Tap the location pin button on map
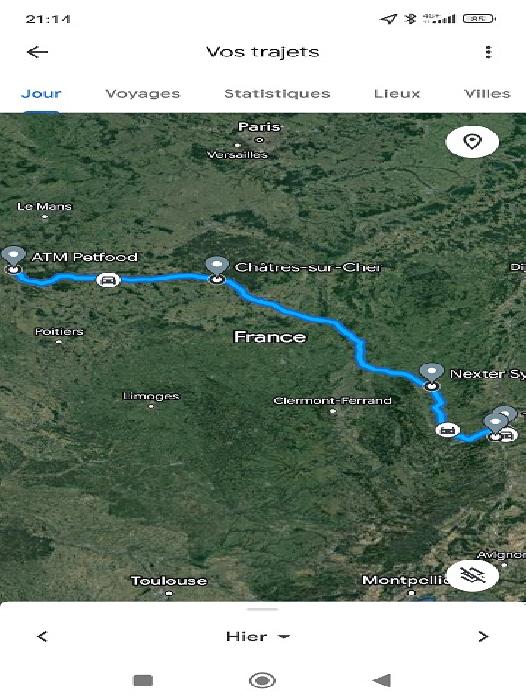This screenshot has width=526, height=700. pyautogui.click(x=472, y=142)
